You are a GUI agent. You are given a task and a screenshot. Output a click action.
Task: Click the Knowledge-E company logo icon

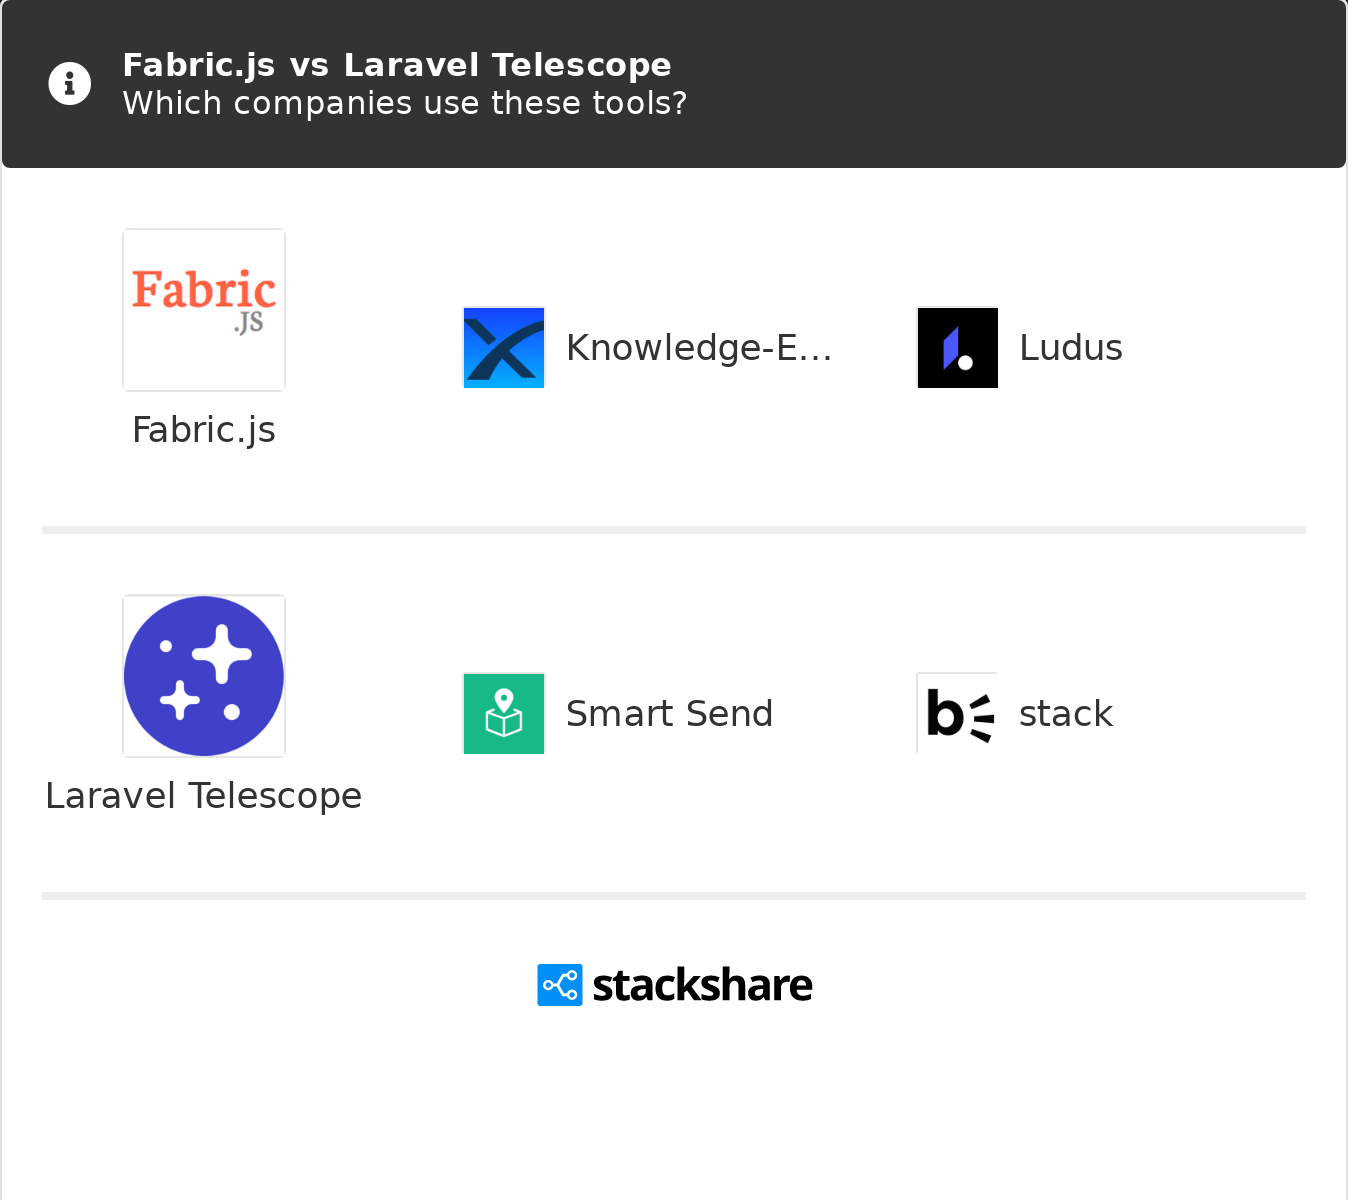click(x=504, y=348)
